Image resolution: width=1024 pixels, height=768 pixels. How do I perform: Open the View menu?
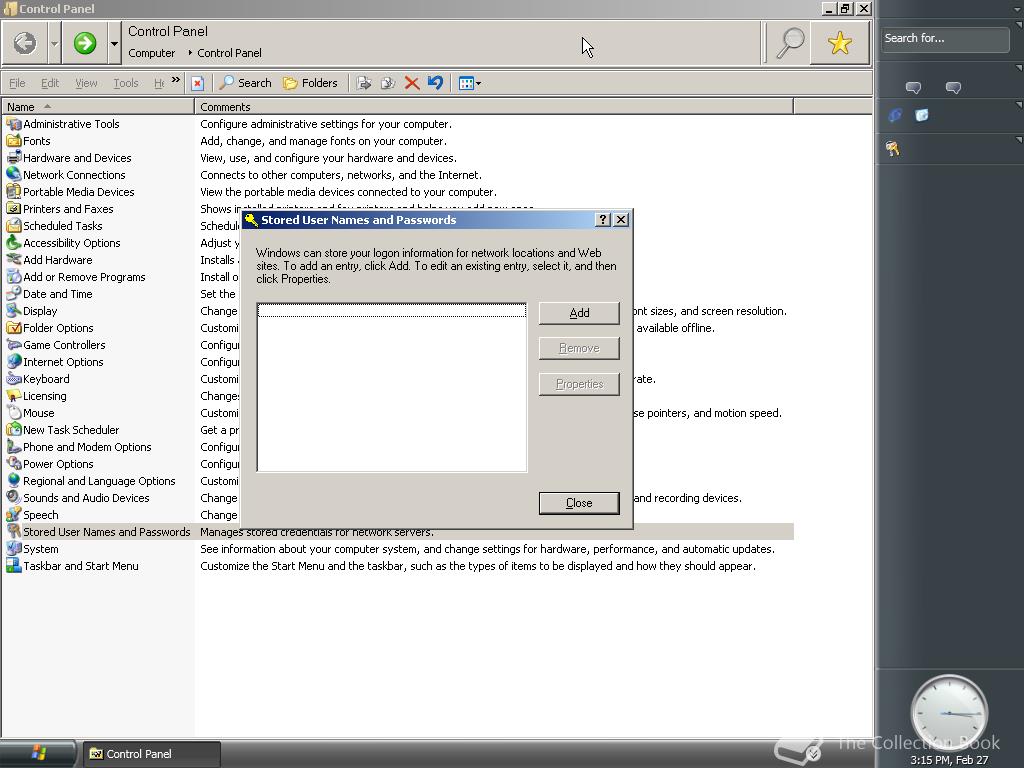point(86,83)
